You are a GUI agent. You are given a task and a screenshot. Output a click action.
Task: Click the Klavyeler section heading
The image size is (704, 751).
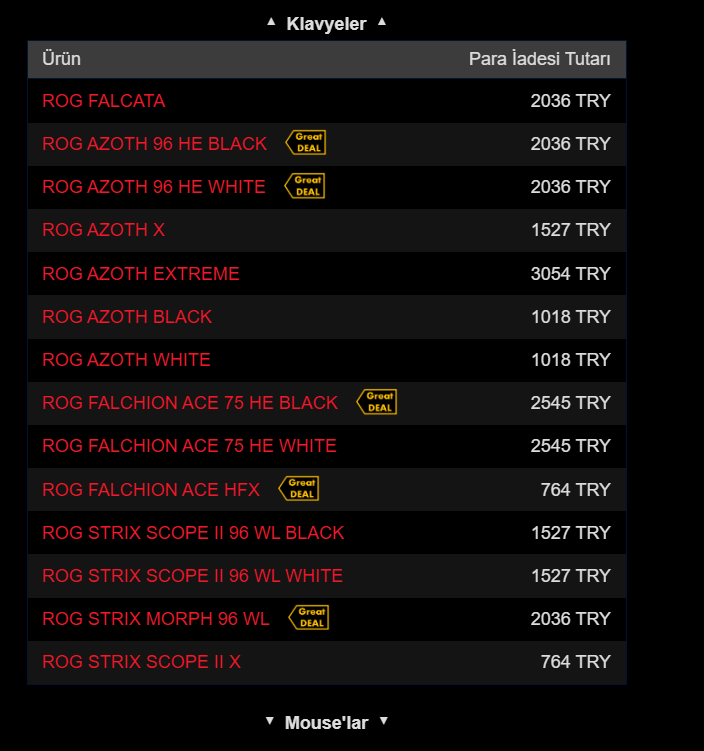(326, 24)
